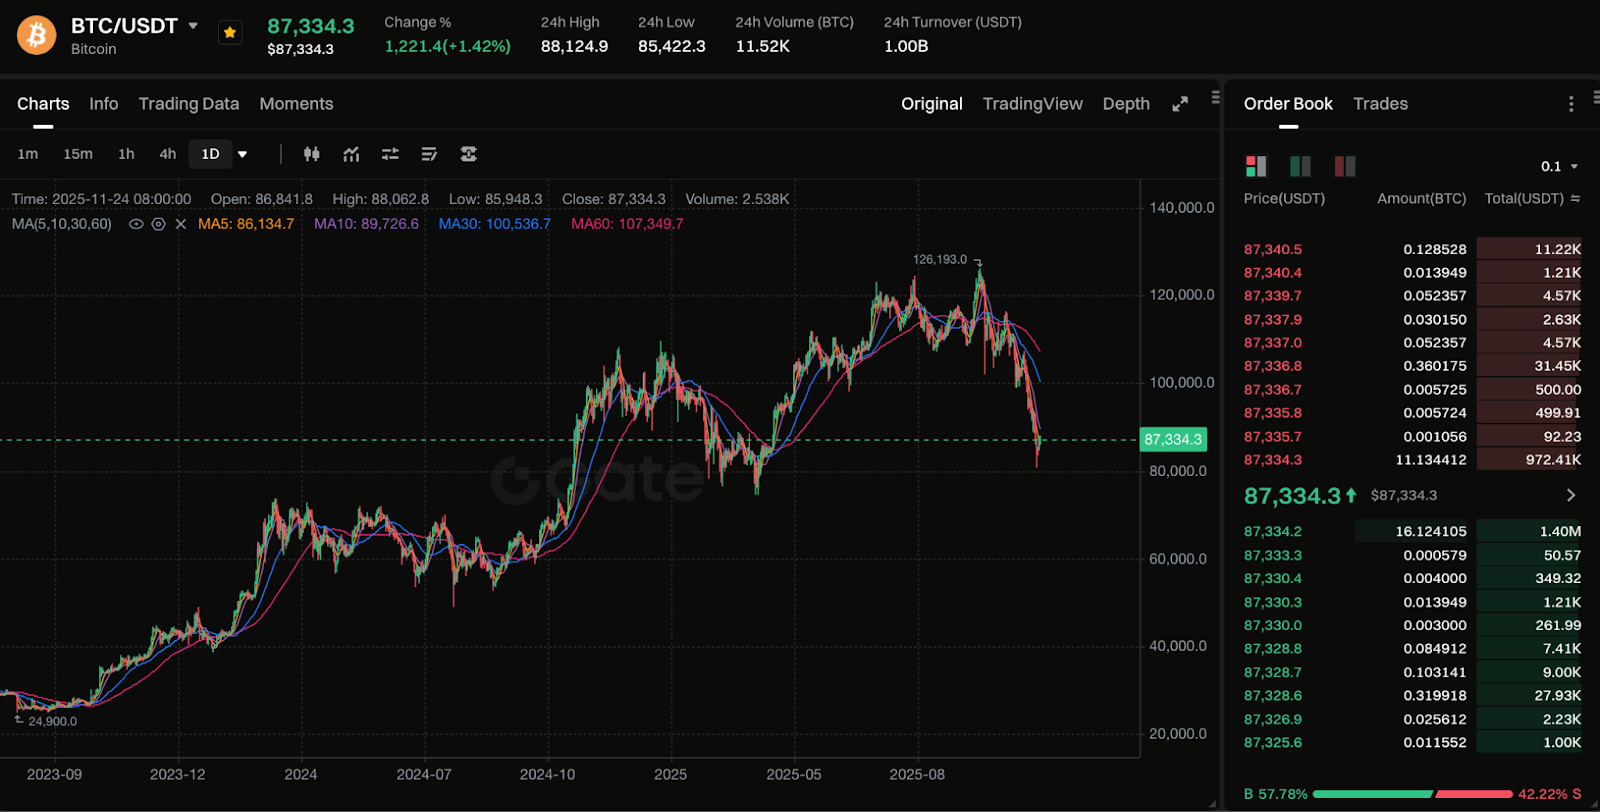The image size is (1600, 812).
Task: Open MA indicator settings hexagon icon
Action: point(158,224)
